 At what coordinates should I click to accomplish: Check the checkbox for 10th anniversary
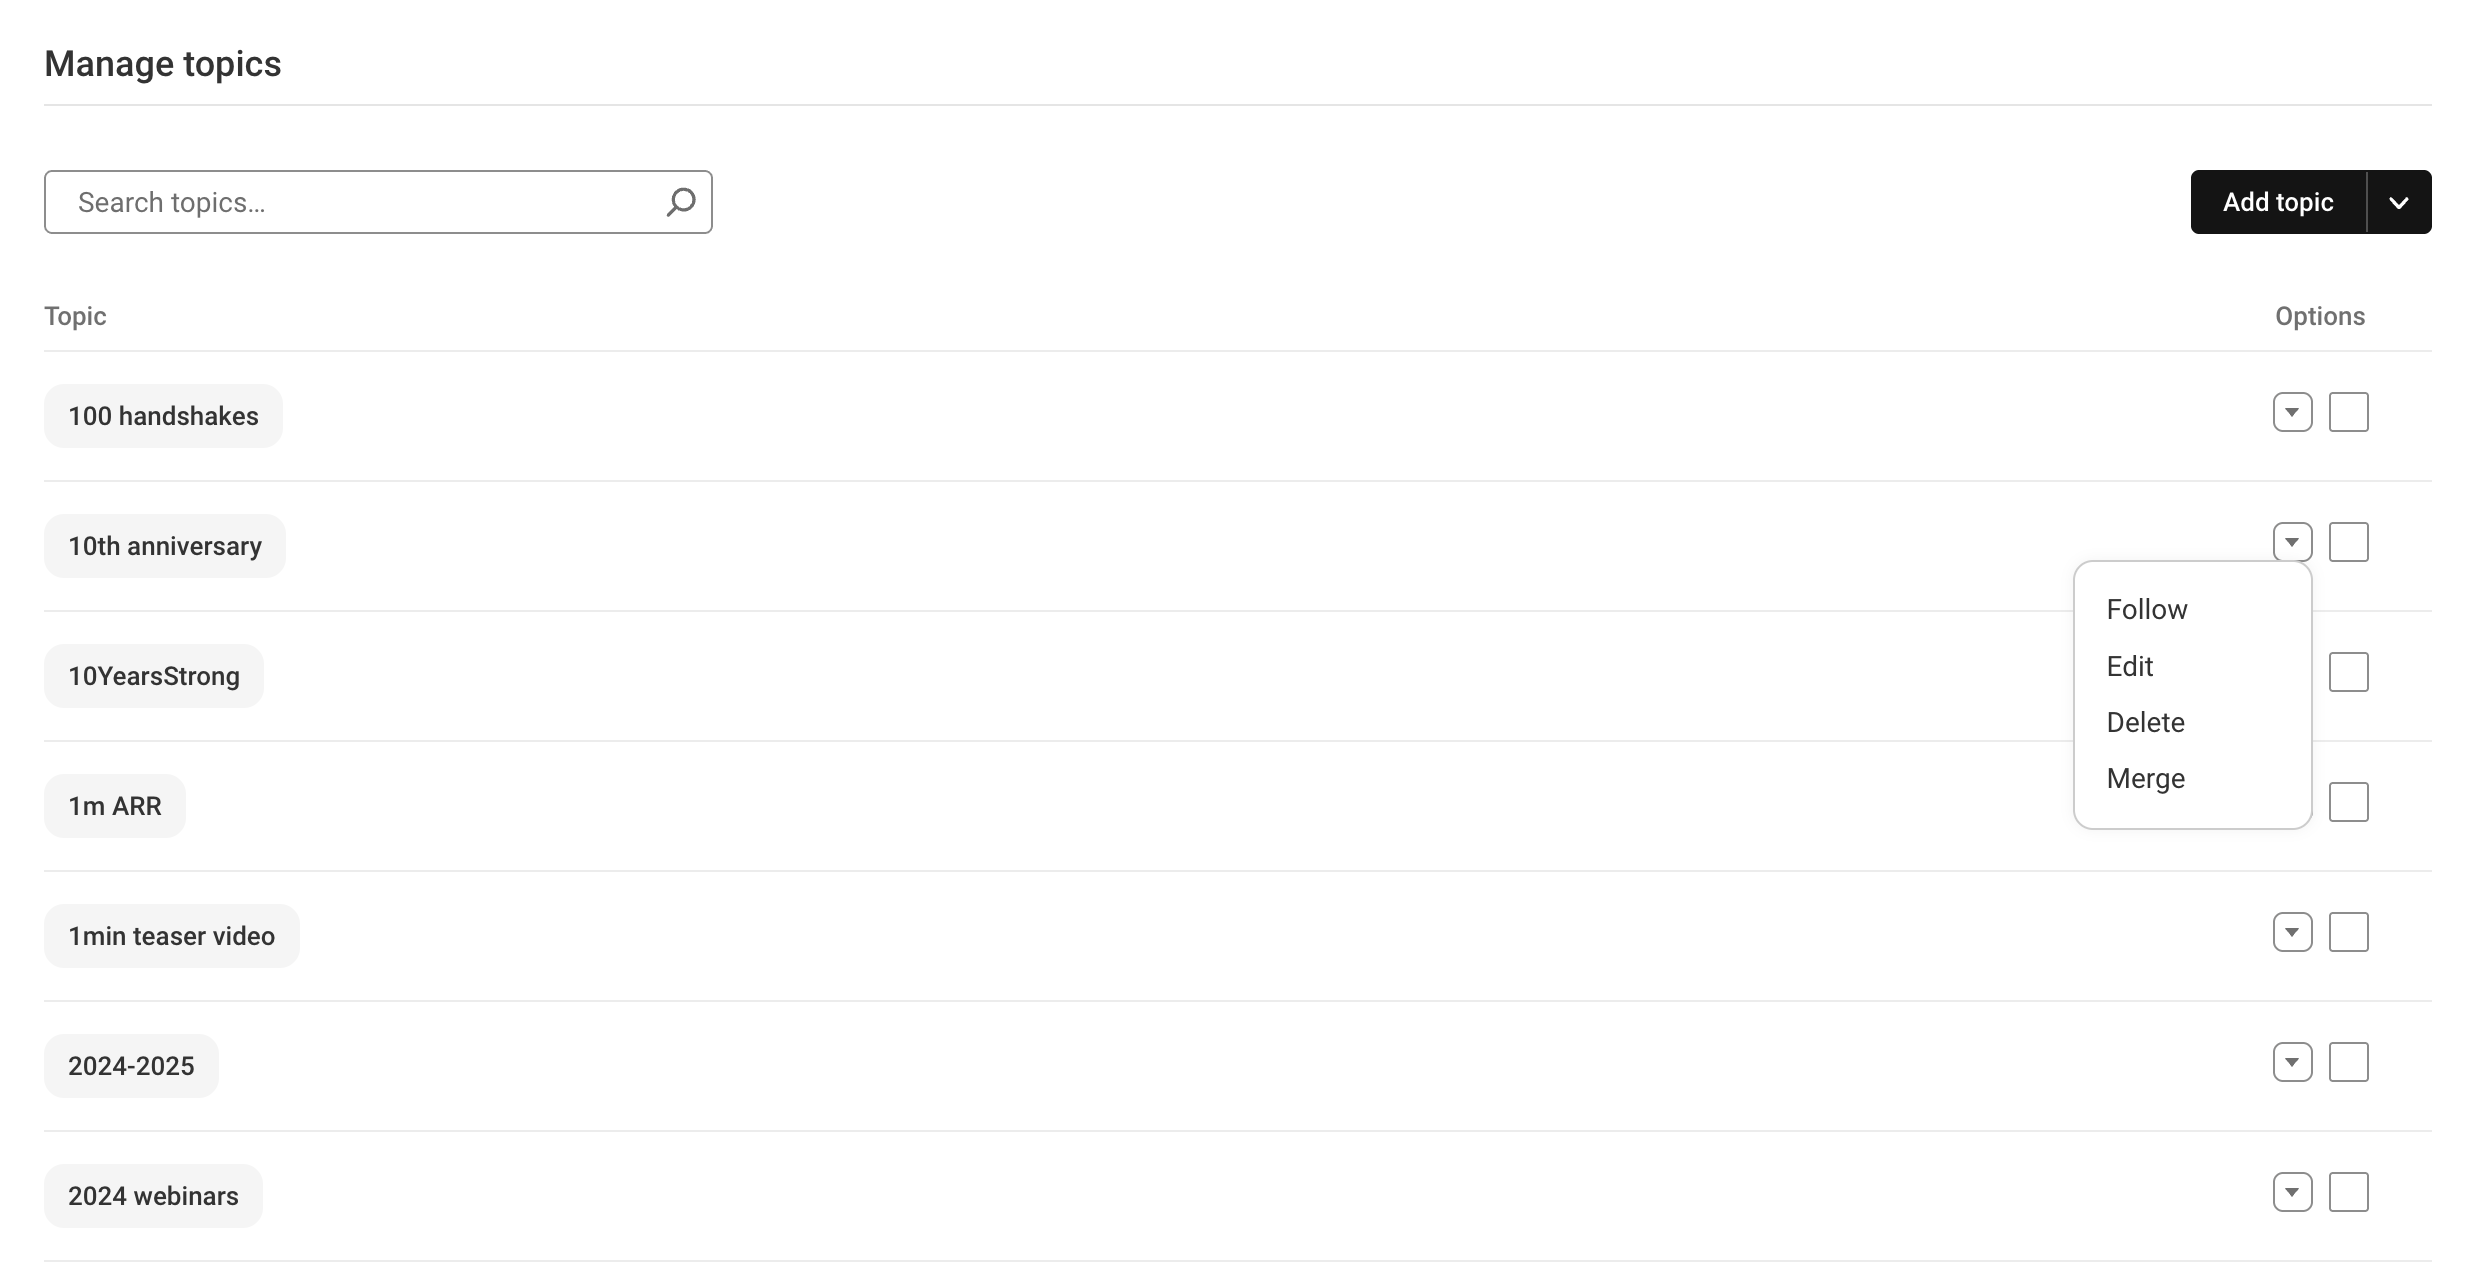click(x=2350, y=541)
